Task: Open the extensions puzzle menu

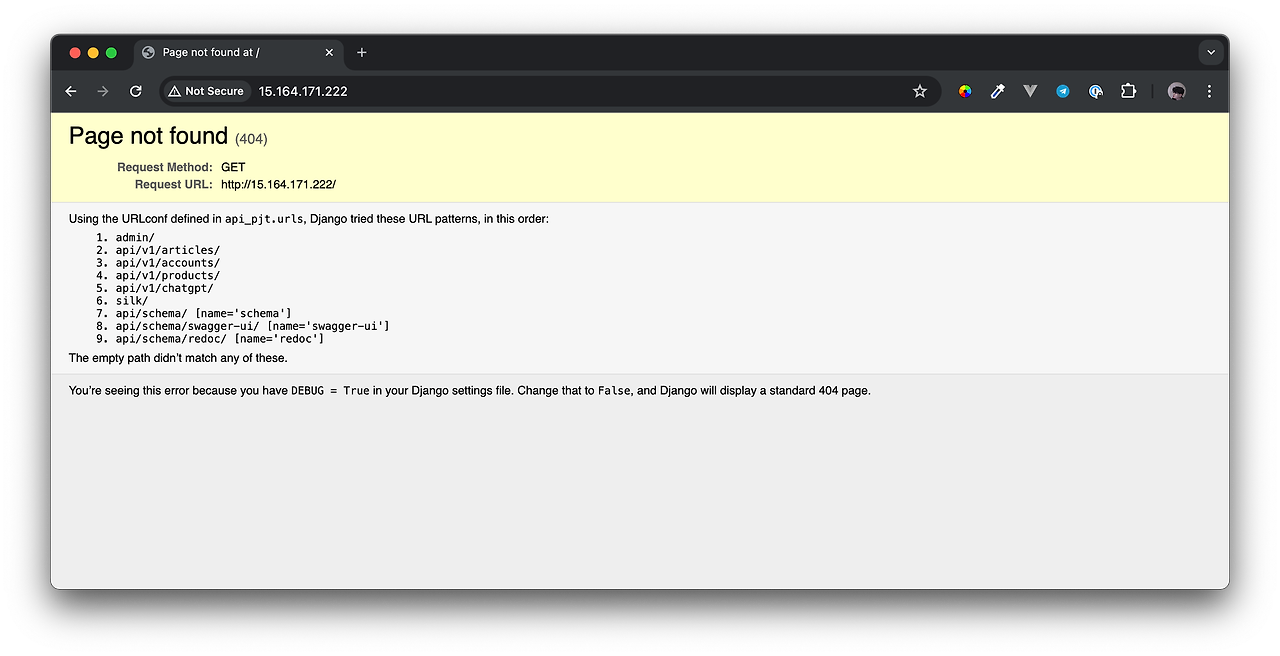Action: tap(1128, 91)
